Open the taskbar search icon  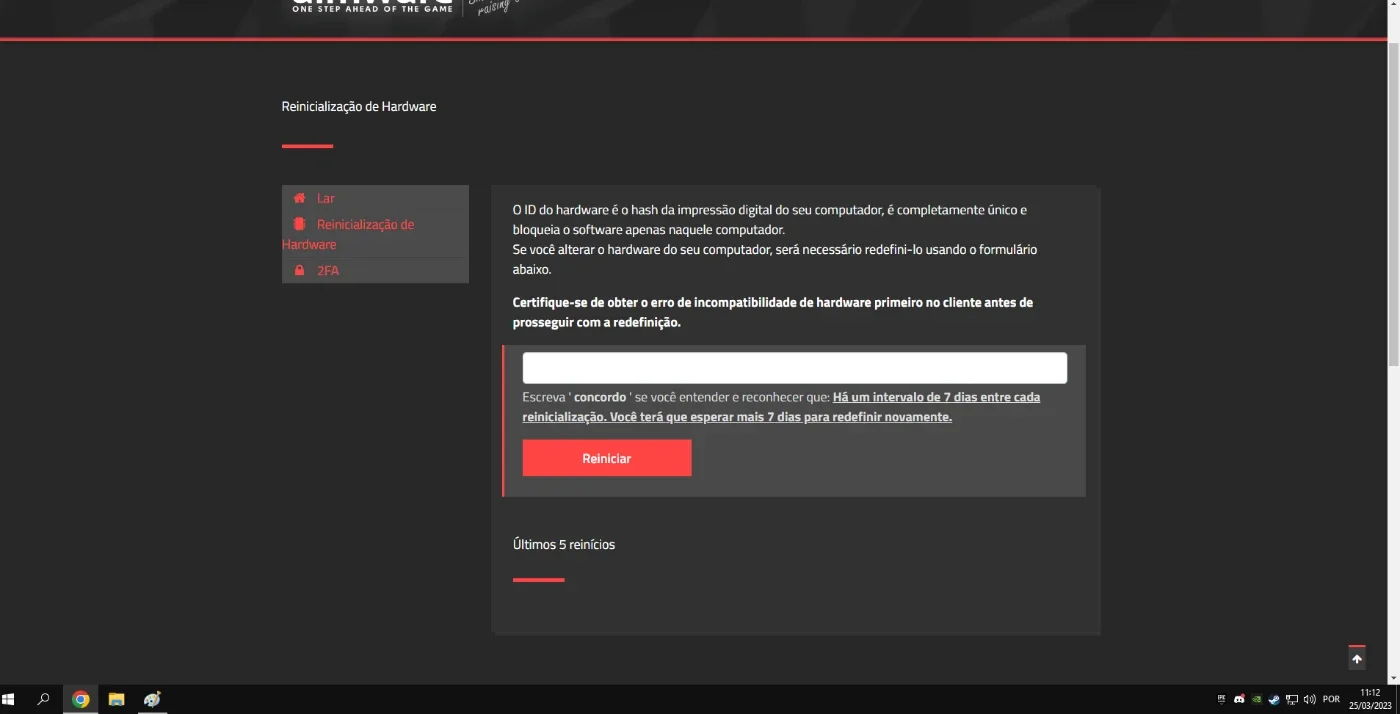coord(43,700)
